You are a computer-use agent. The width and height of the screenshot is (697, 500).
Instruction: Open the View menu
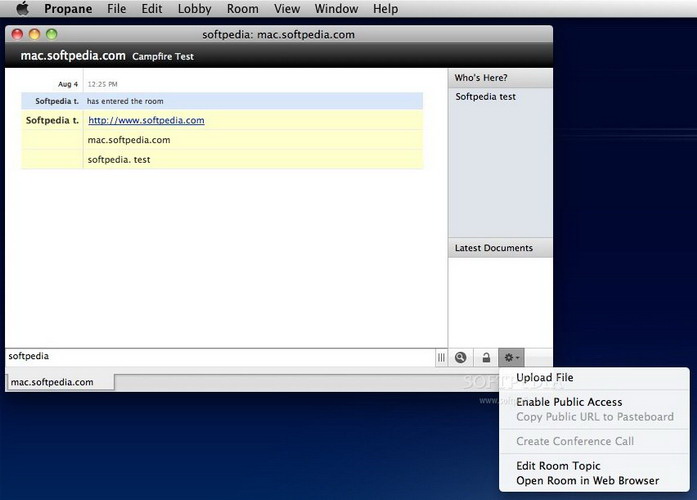click(287, 9)
